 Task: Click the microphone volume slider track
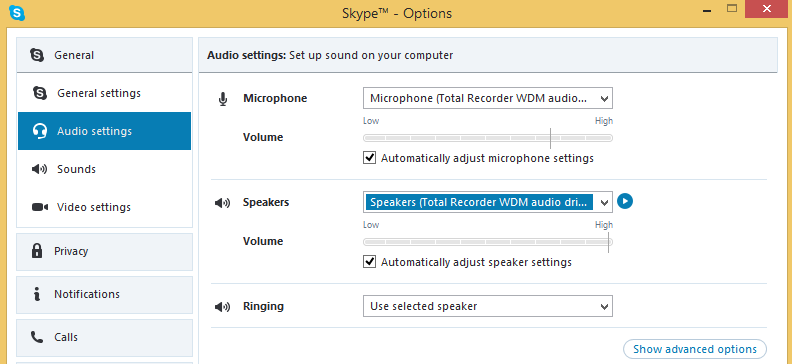tap(488, 138)
